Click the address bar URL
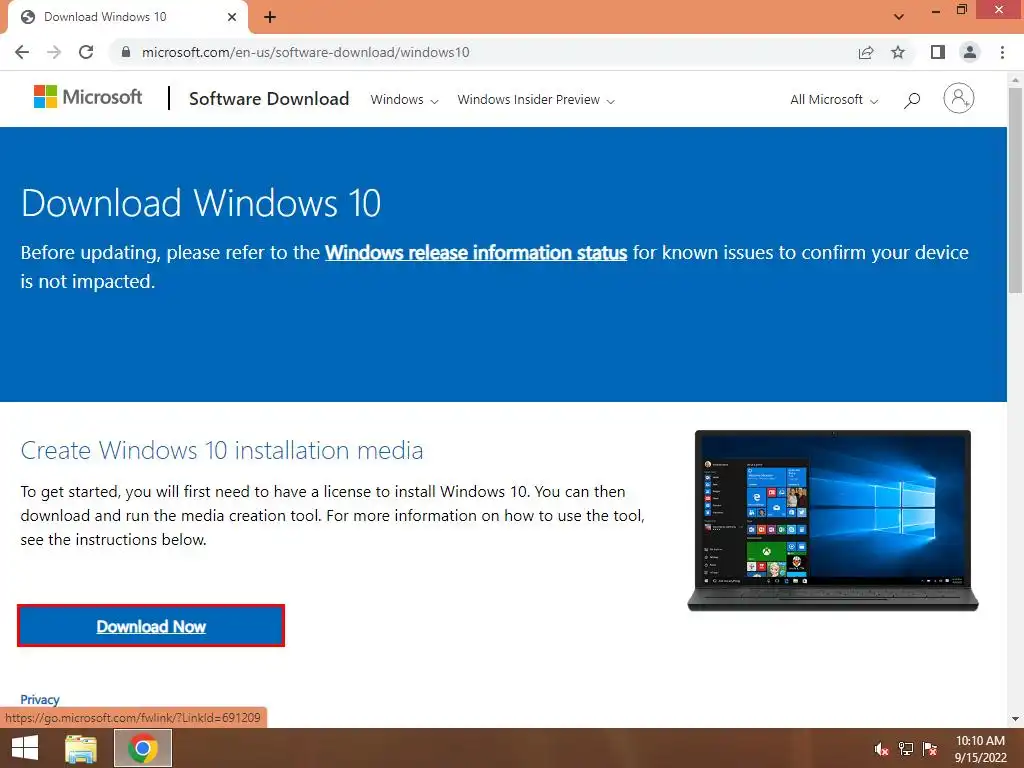Image resolution: width=1024 pixels, height=768 pixels. click(306, 52)
